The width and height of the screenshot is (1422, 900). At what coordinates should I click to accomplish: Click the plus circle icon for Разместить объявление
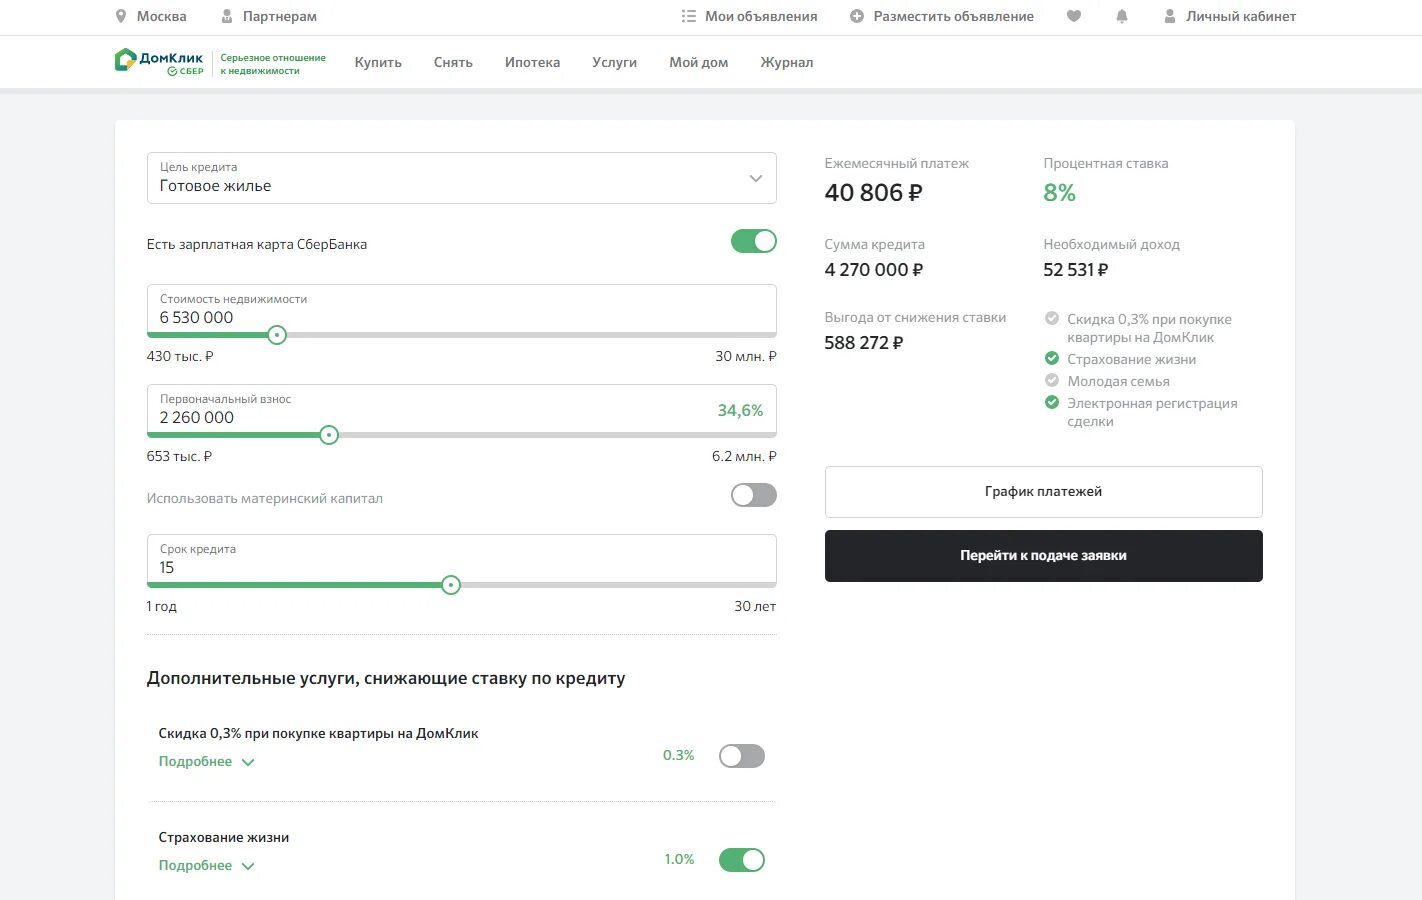click(x=857, y=16)
